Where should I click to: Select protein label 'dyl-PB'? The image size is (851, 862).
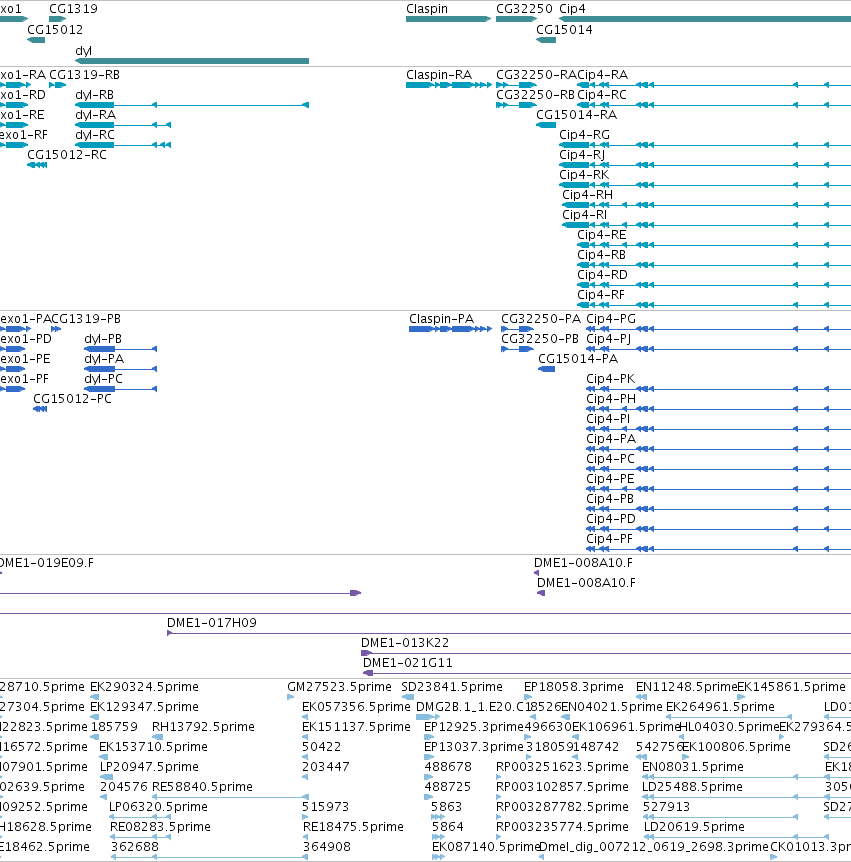pos(103,339)
